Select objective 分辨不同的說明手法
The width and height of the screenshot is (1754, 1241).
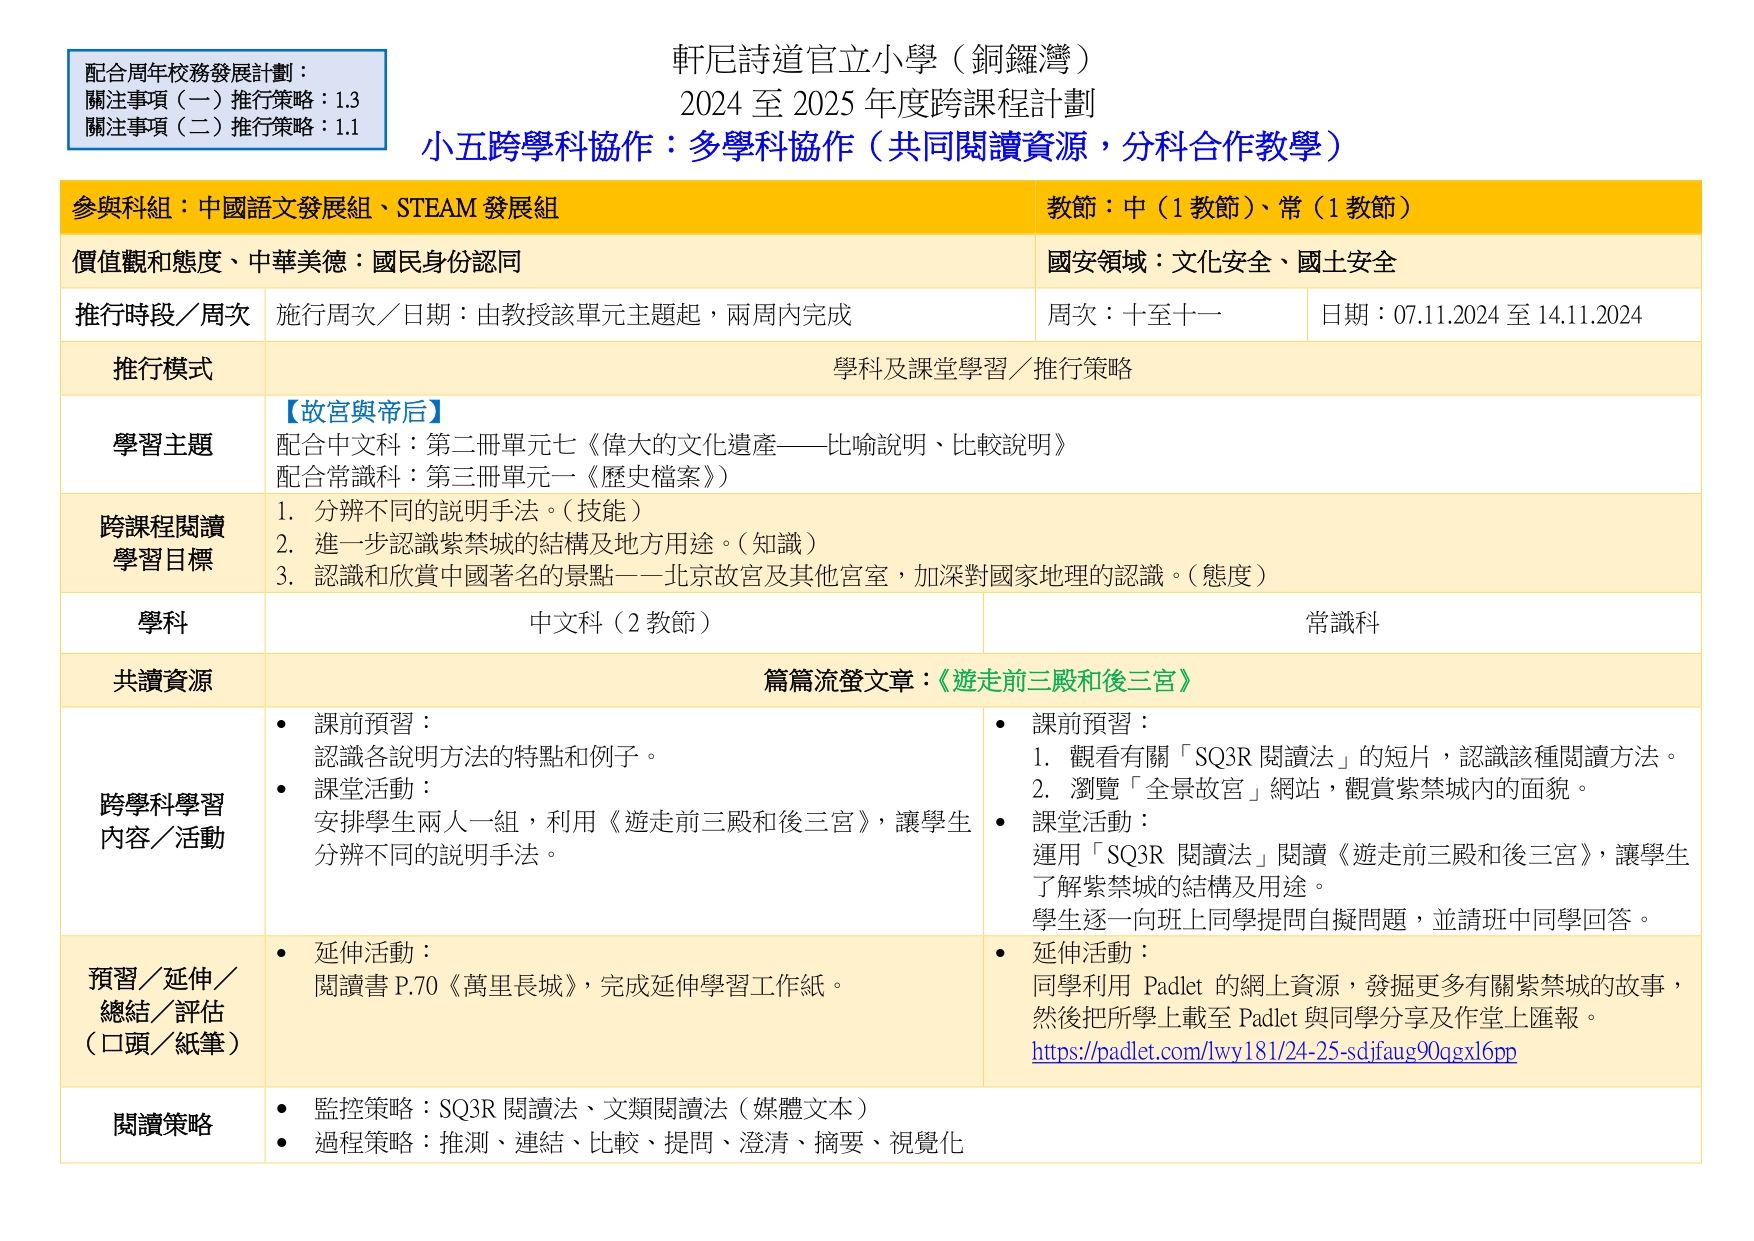coord(478,511)
